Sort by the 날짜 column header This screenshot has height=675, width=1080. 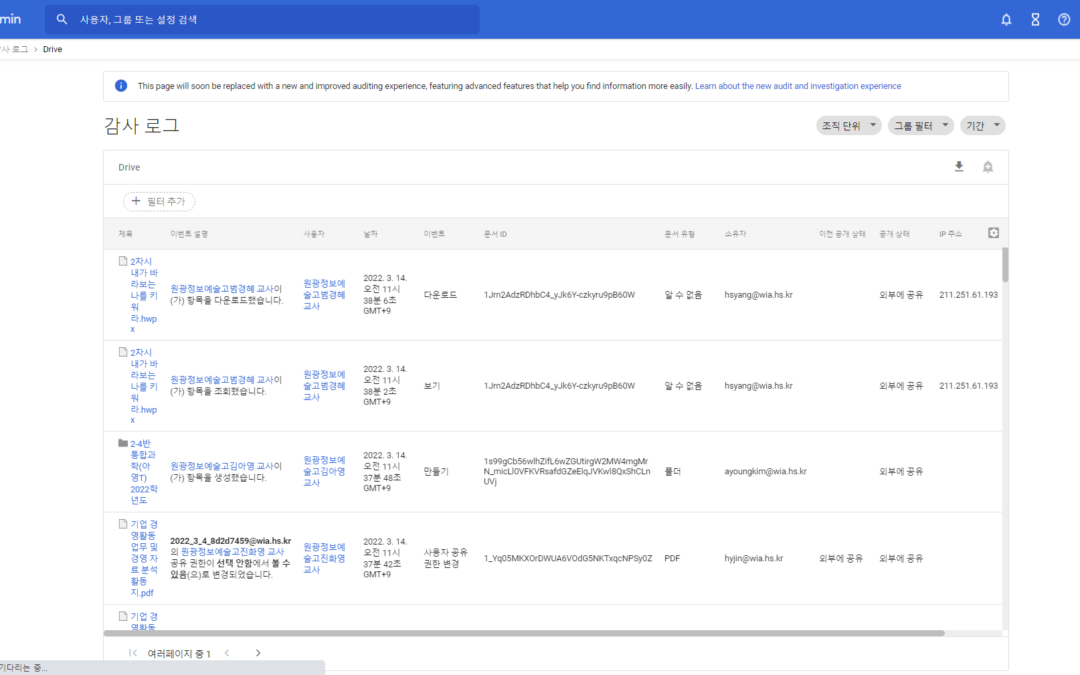click(371, 234)
